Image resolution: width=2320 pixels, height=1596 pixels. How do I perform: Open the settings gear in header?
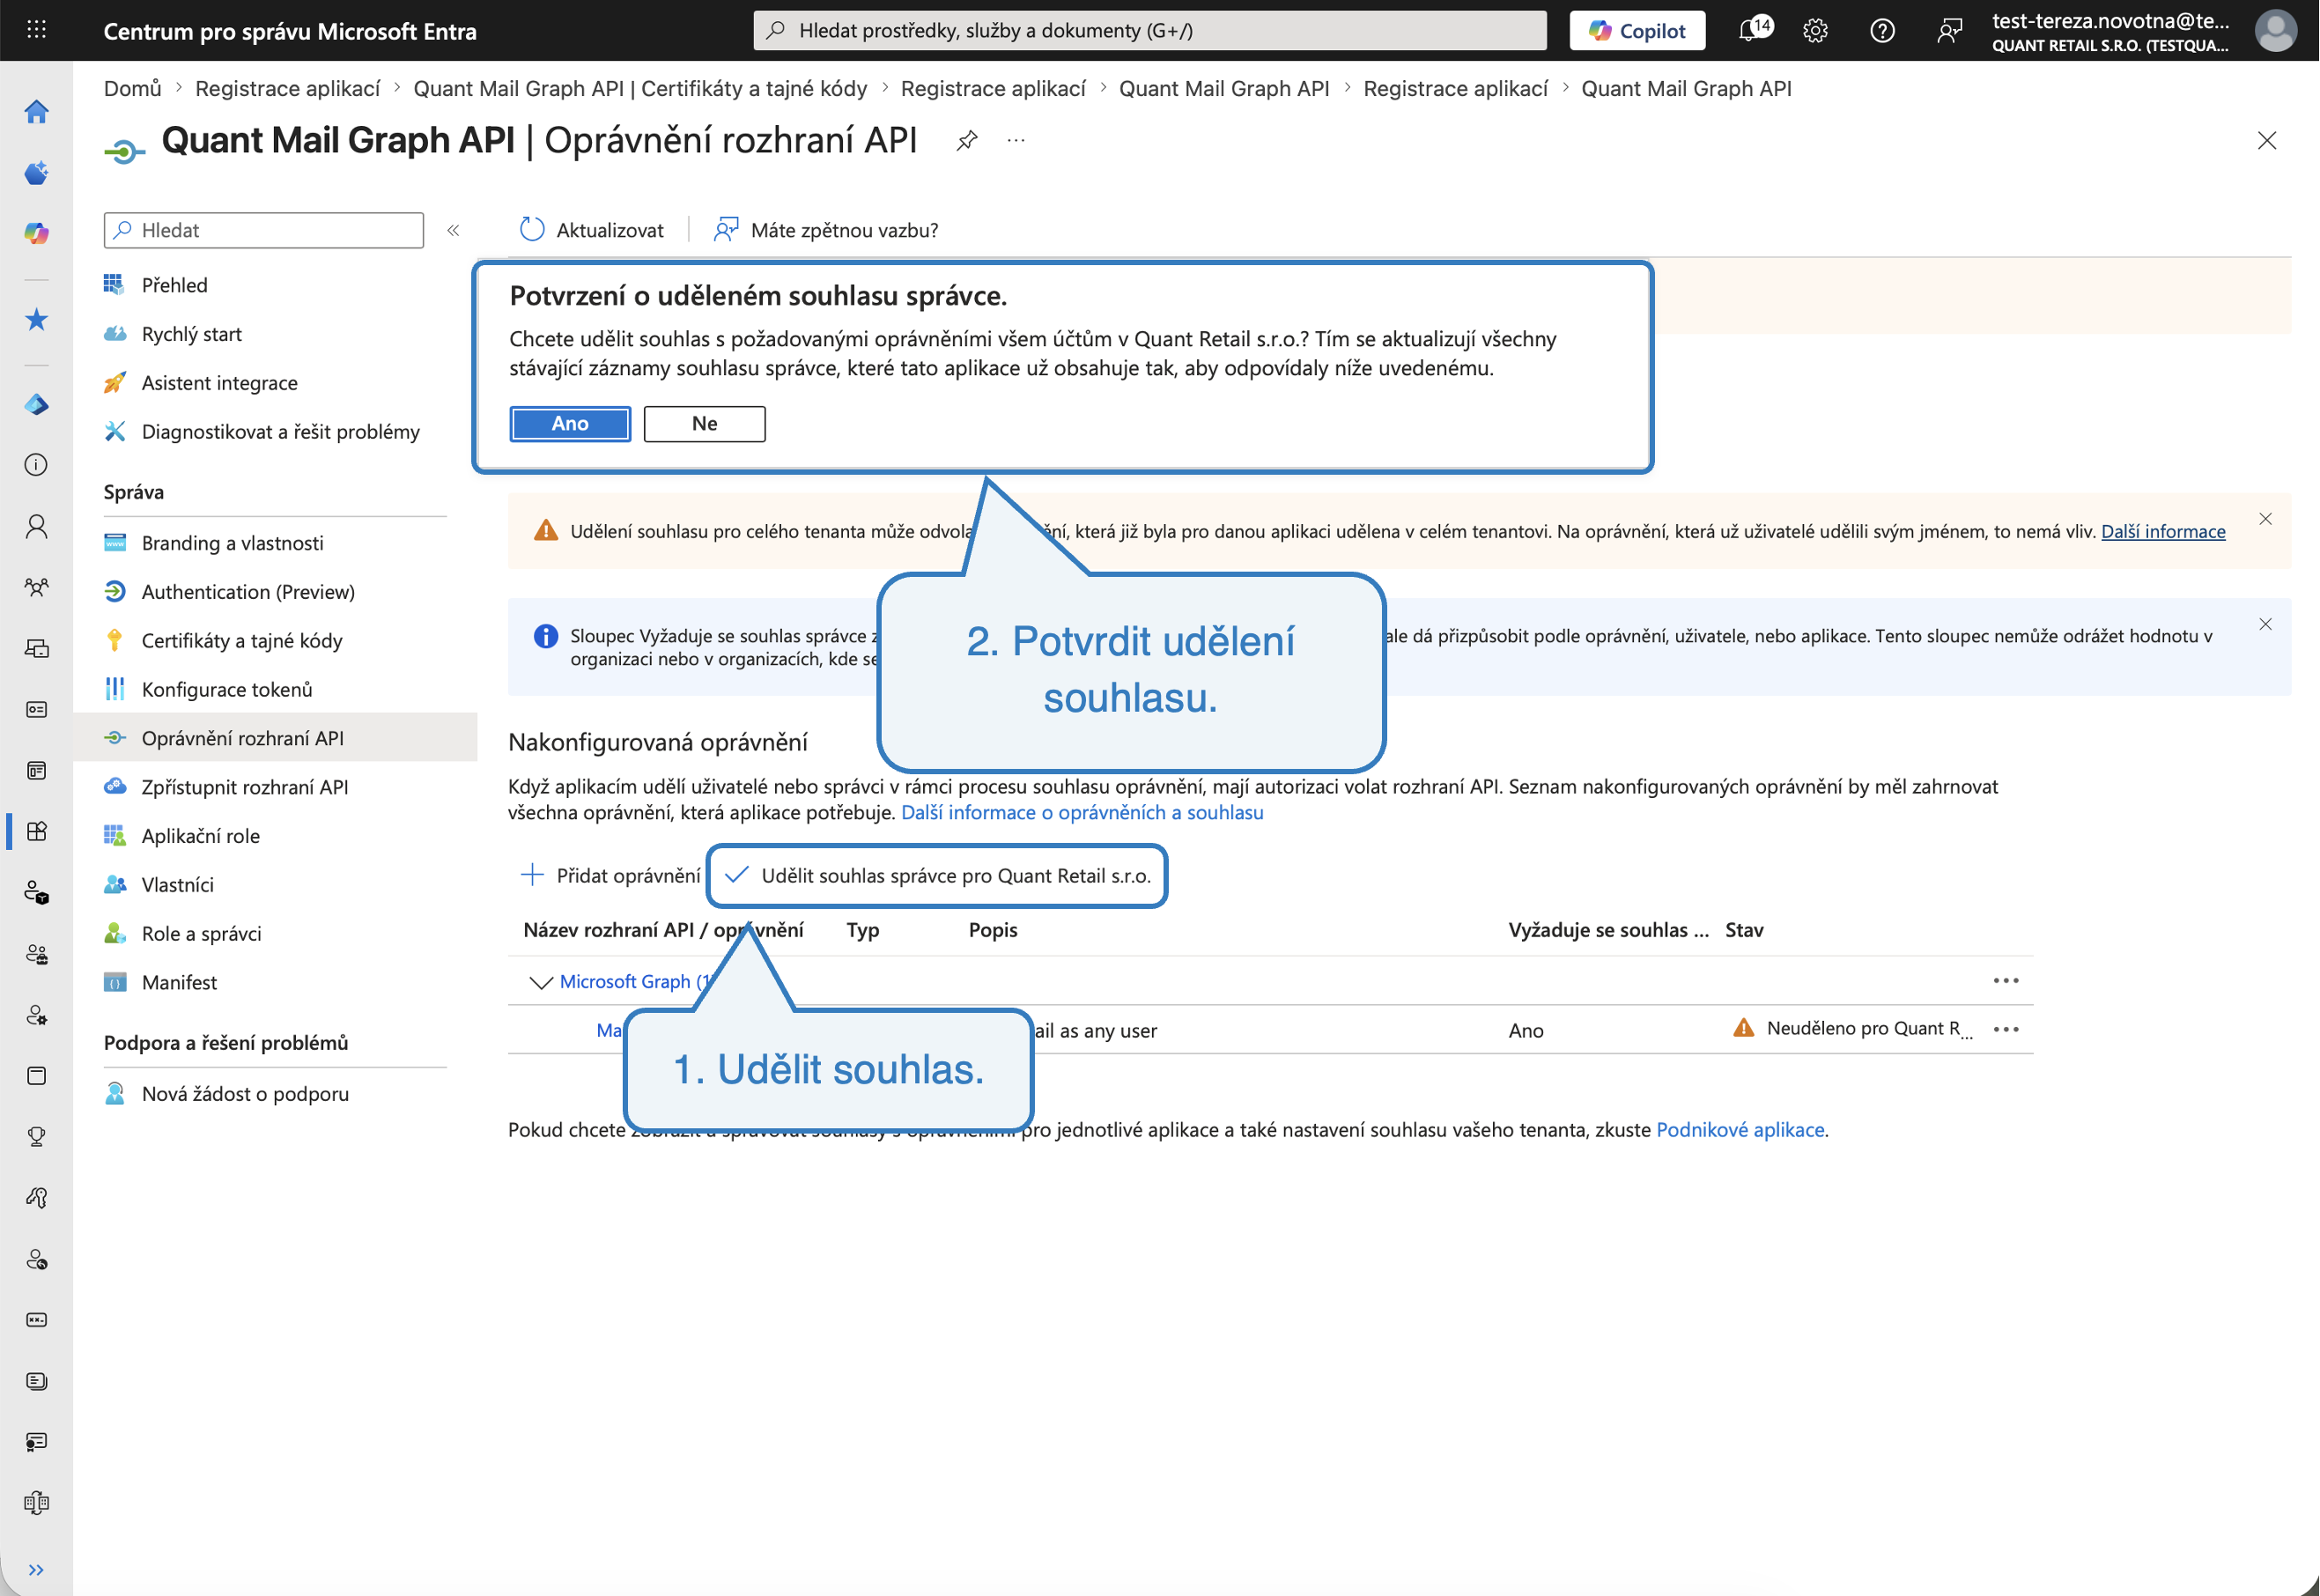click(1815, 30)
